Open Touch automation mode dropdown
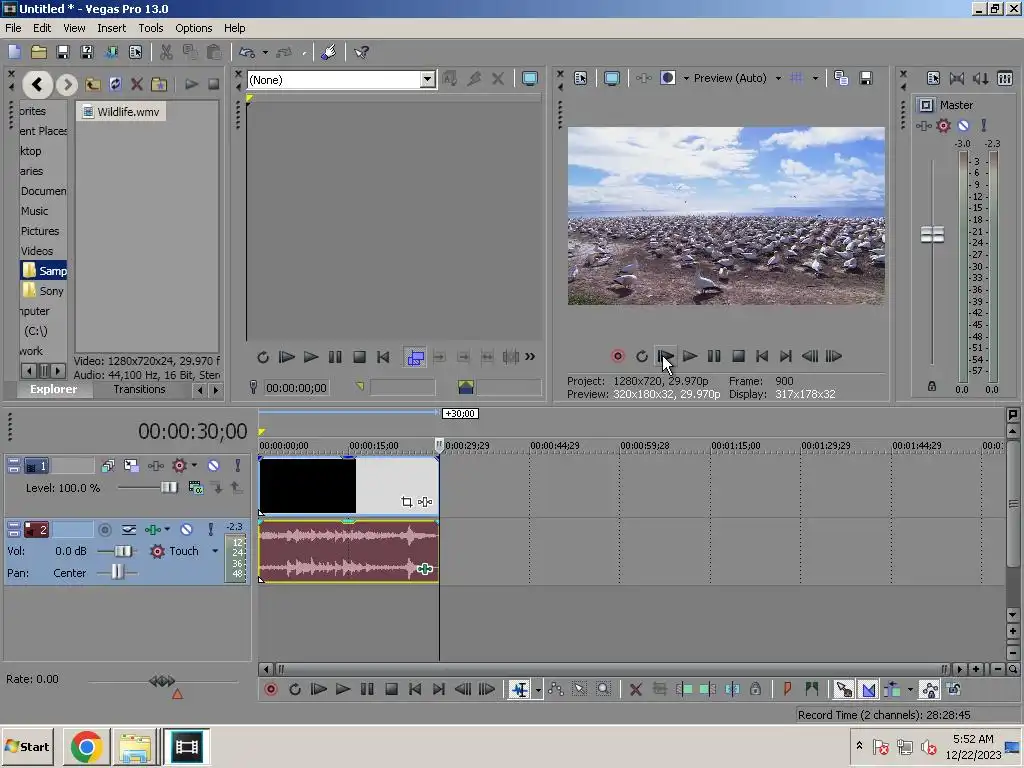 215,551
